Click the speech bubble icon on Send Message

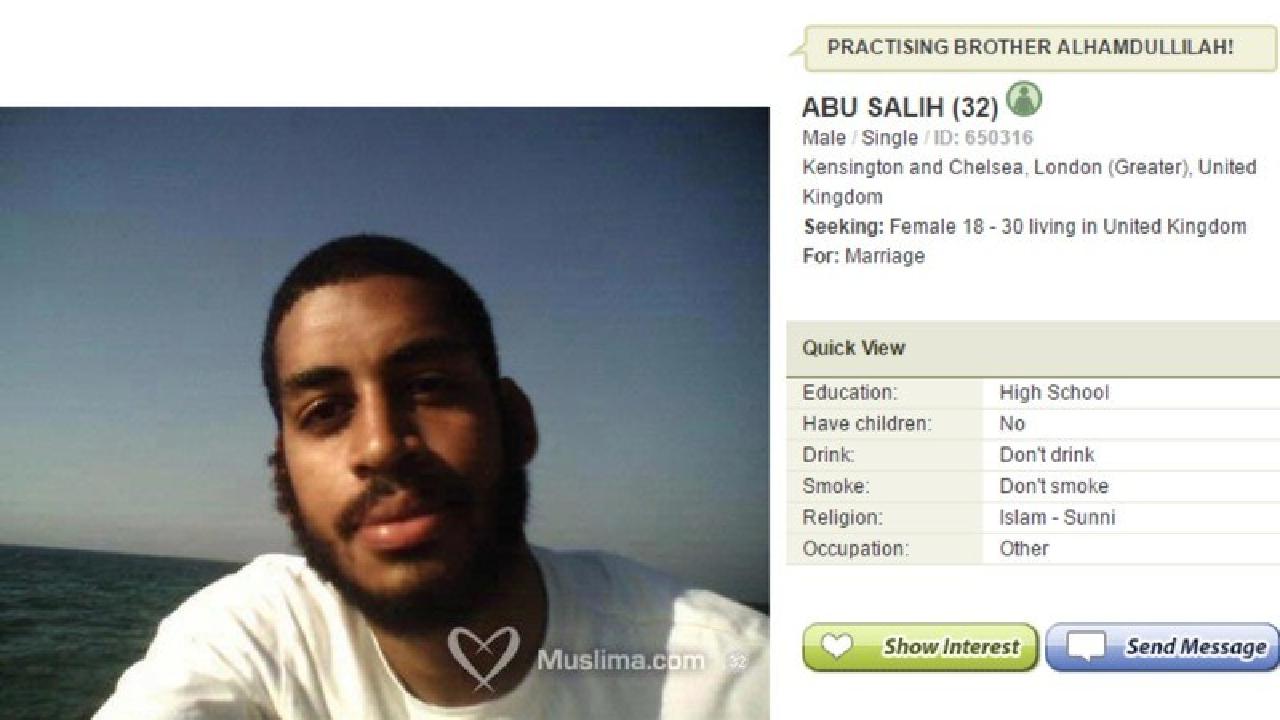(1086, 648)
